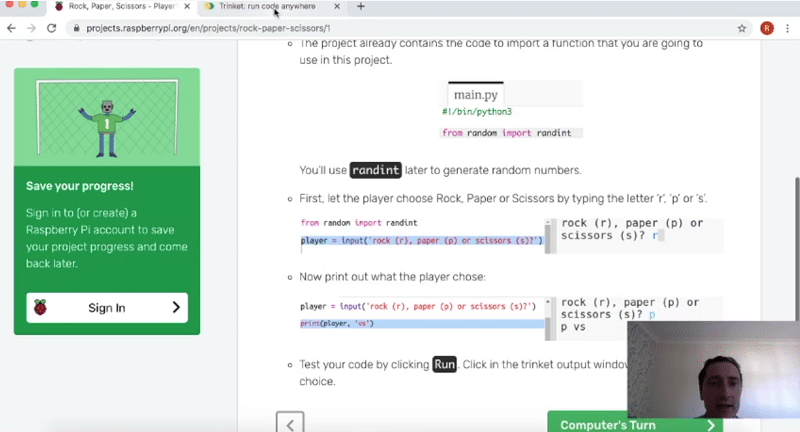The height and width of the screenshot is (432, 800).
Task: Go to previous step with left chevron
Action: (x=289, y=424)
